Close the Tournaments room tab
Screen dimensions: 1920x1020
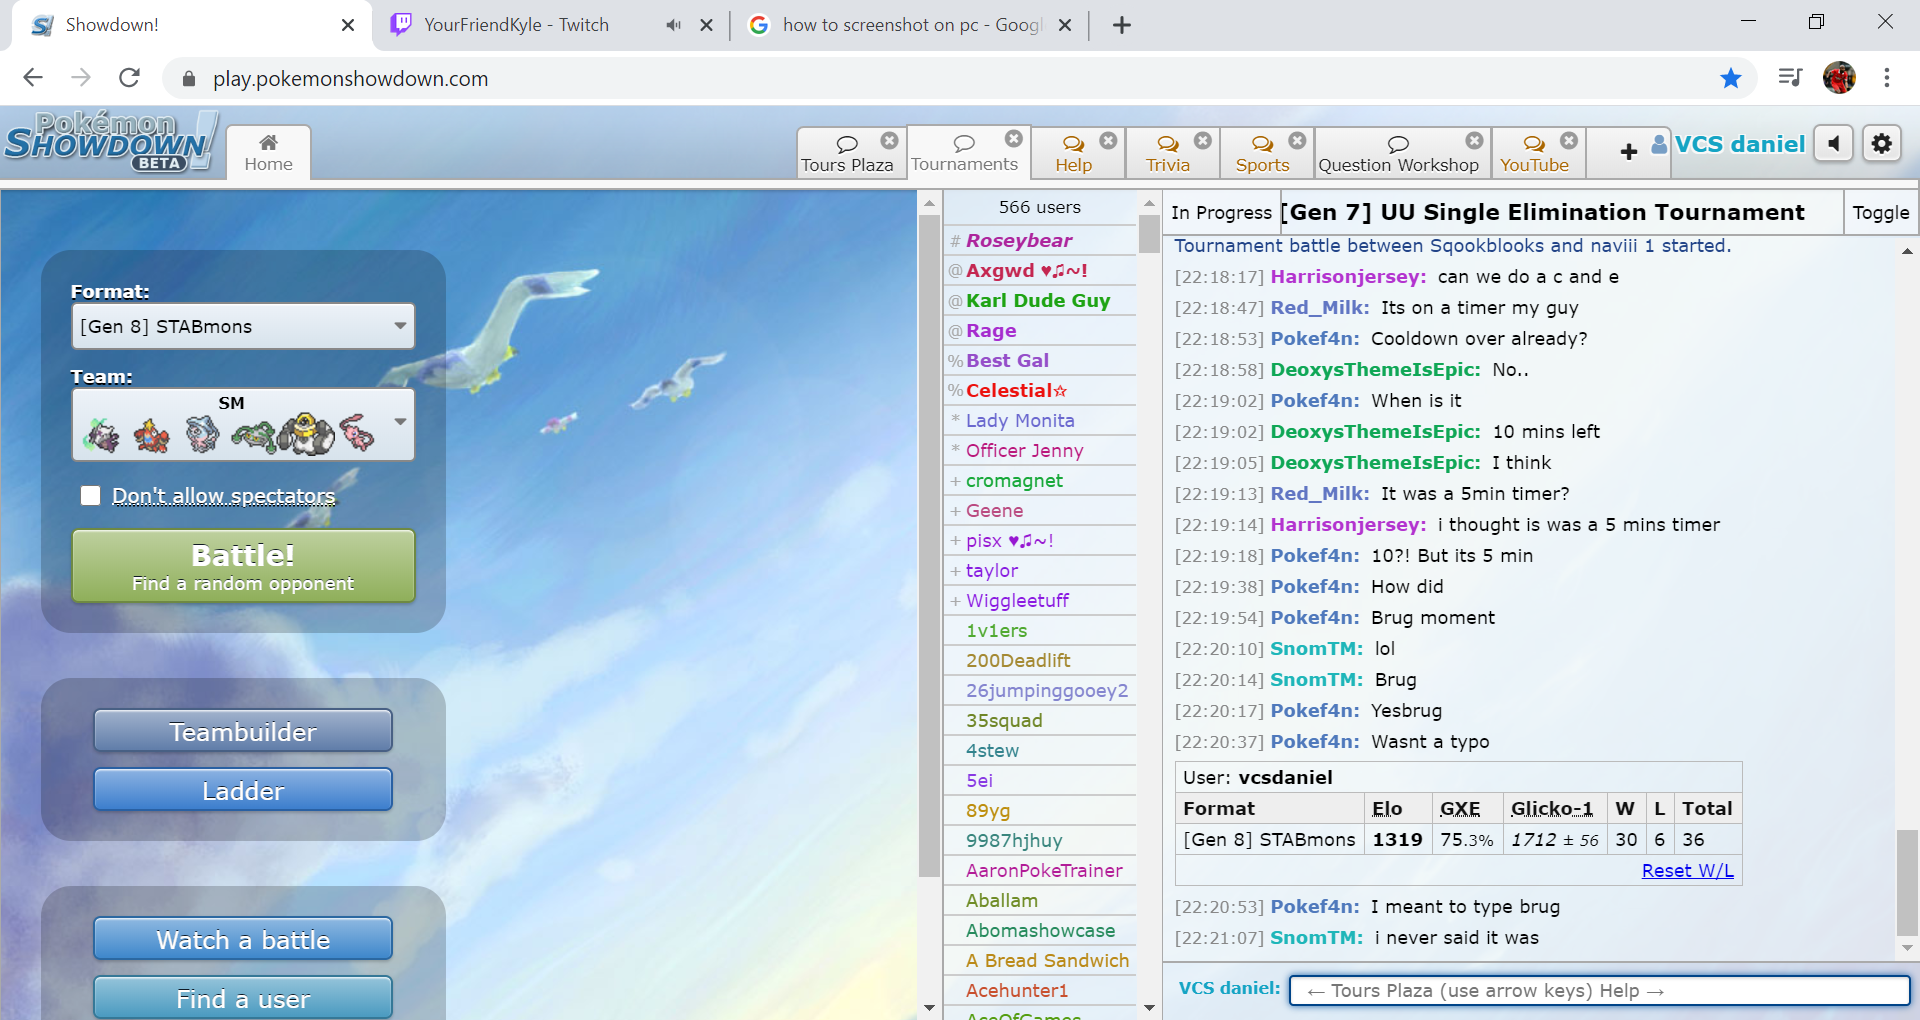1014,139
